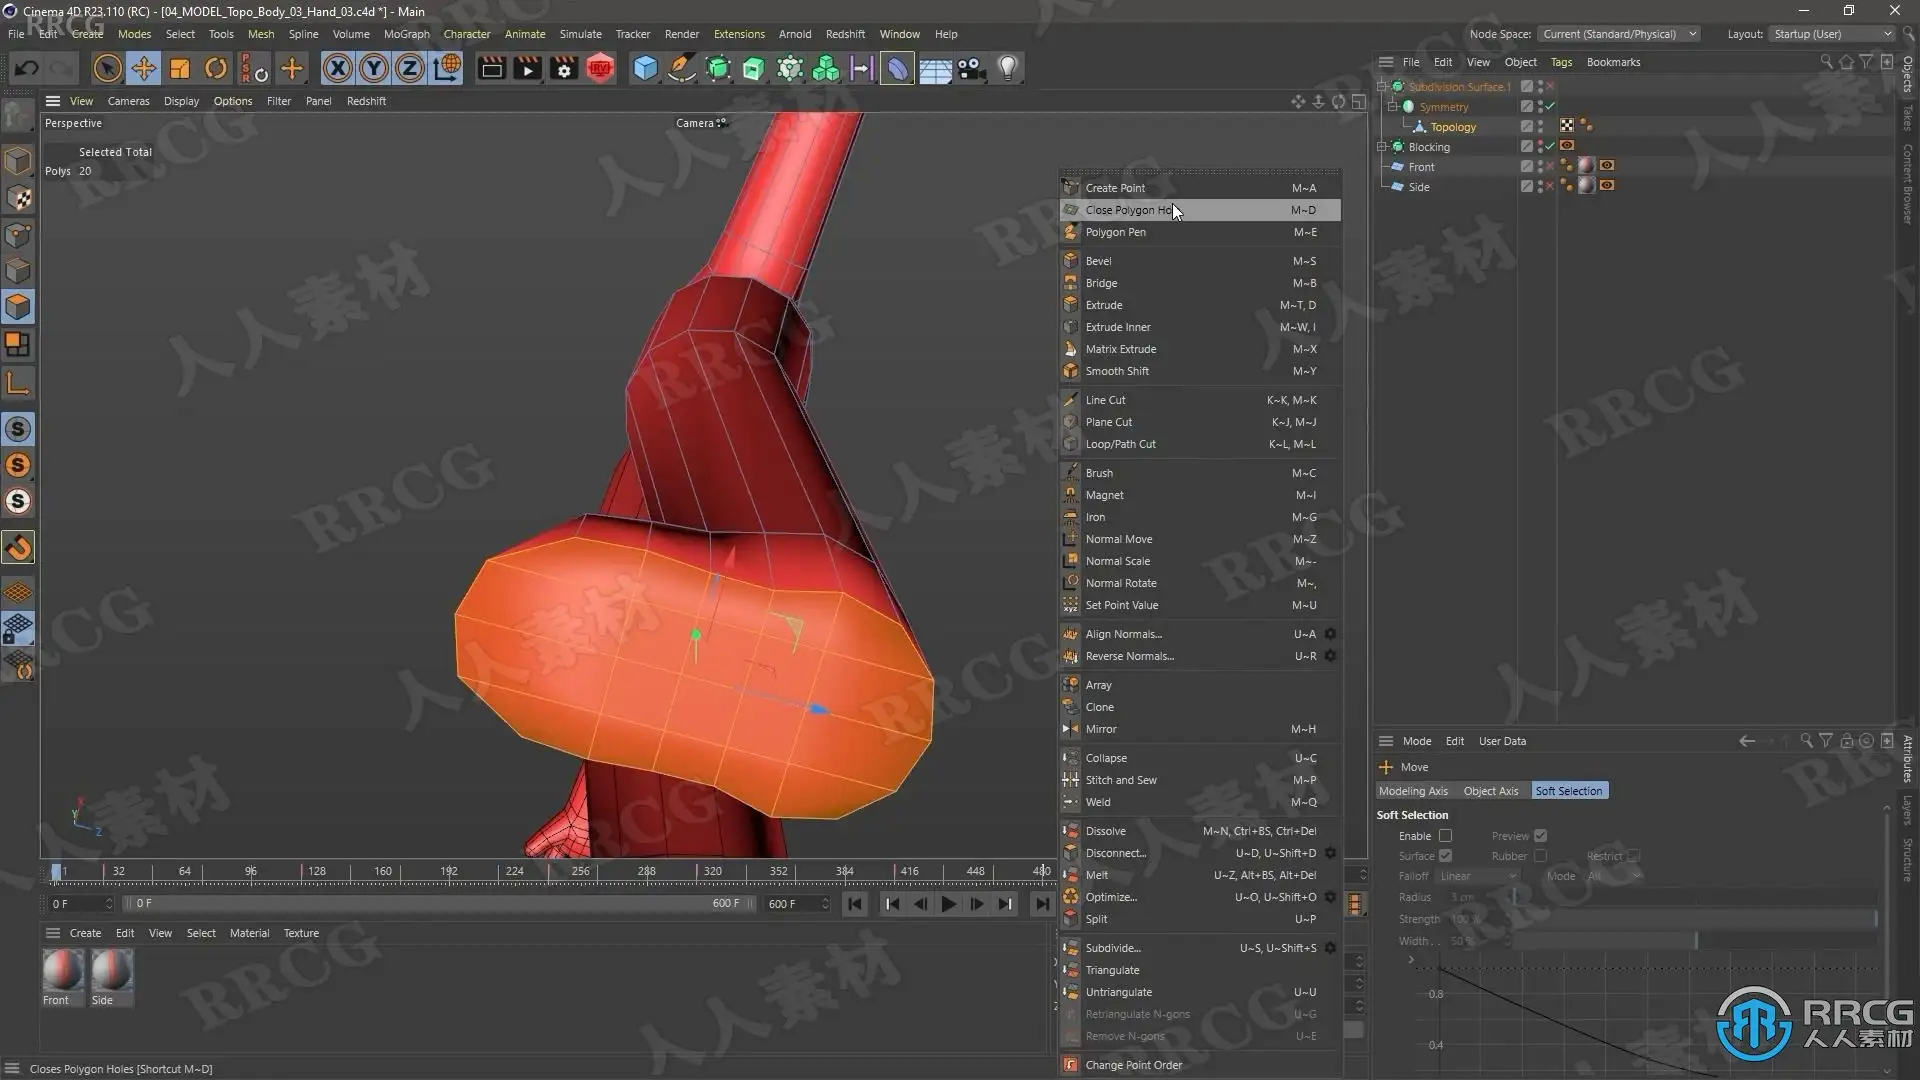The image size is (1920, 1080).
Task: Toggle the X axis lock icon
Action: click(337, 68)
